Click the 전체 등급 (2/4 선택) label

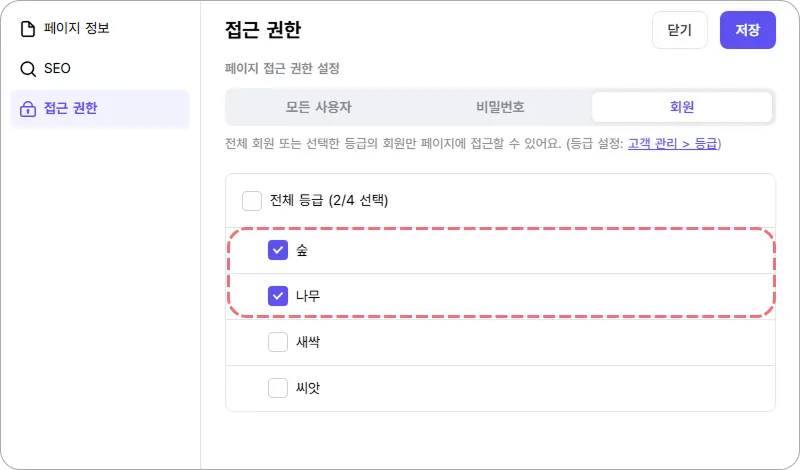coord(329,201)
